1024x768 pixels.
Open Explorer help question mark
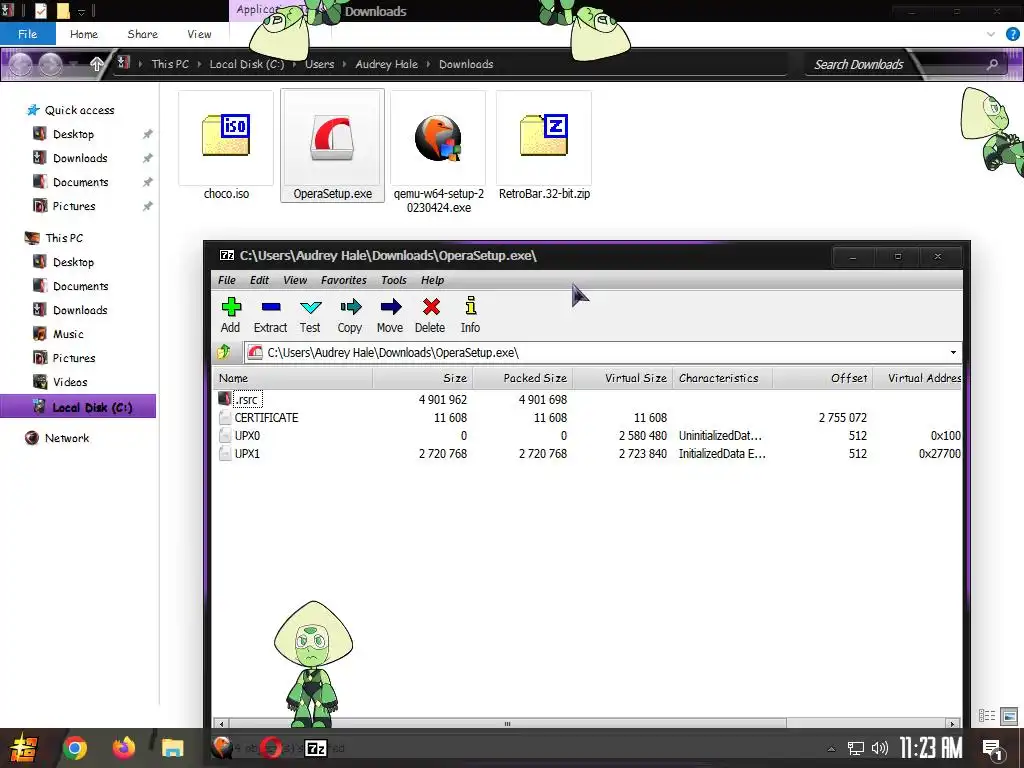click(1012, 34)
